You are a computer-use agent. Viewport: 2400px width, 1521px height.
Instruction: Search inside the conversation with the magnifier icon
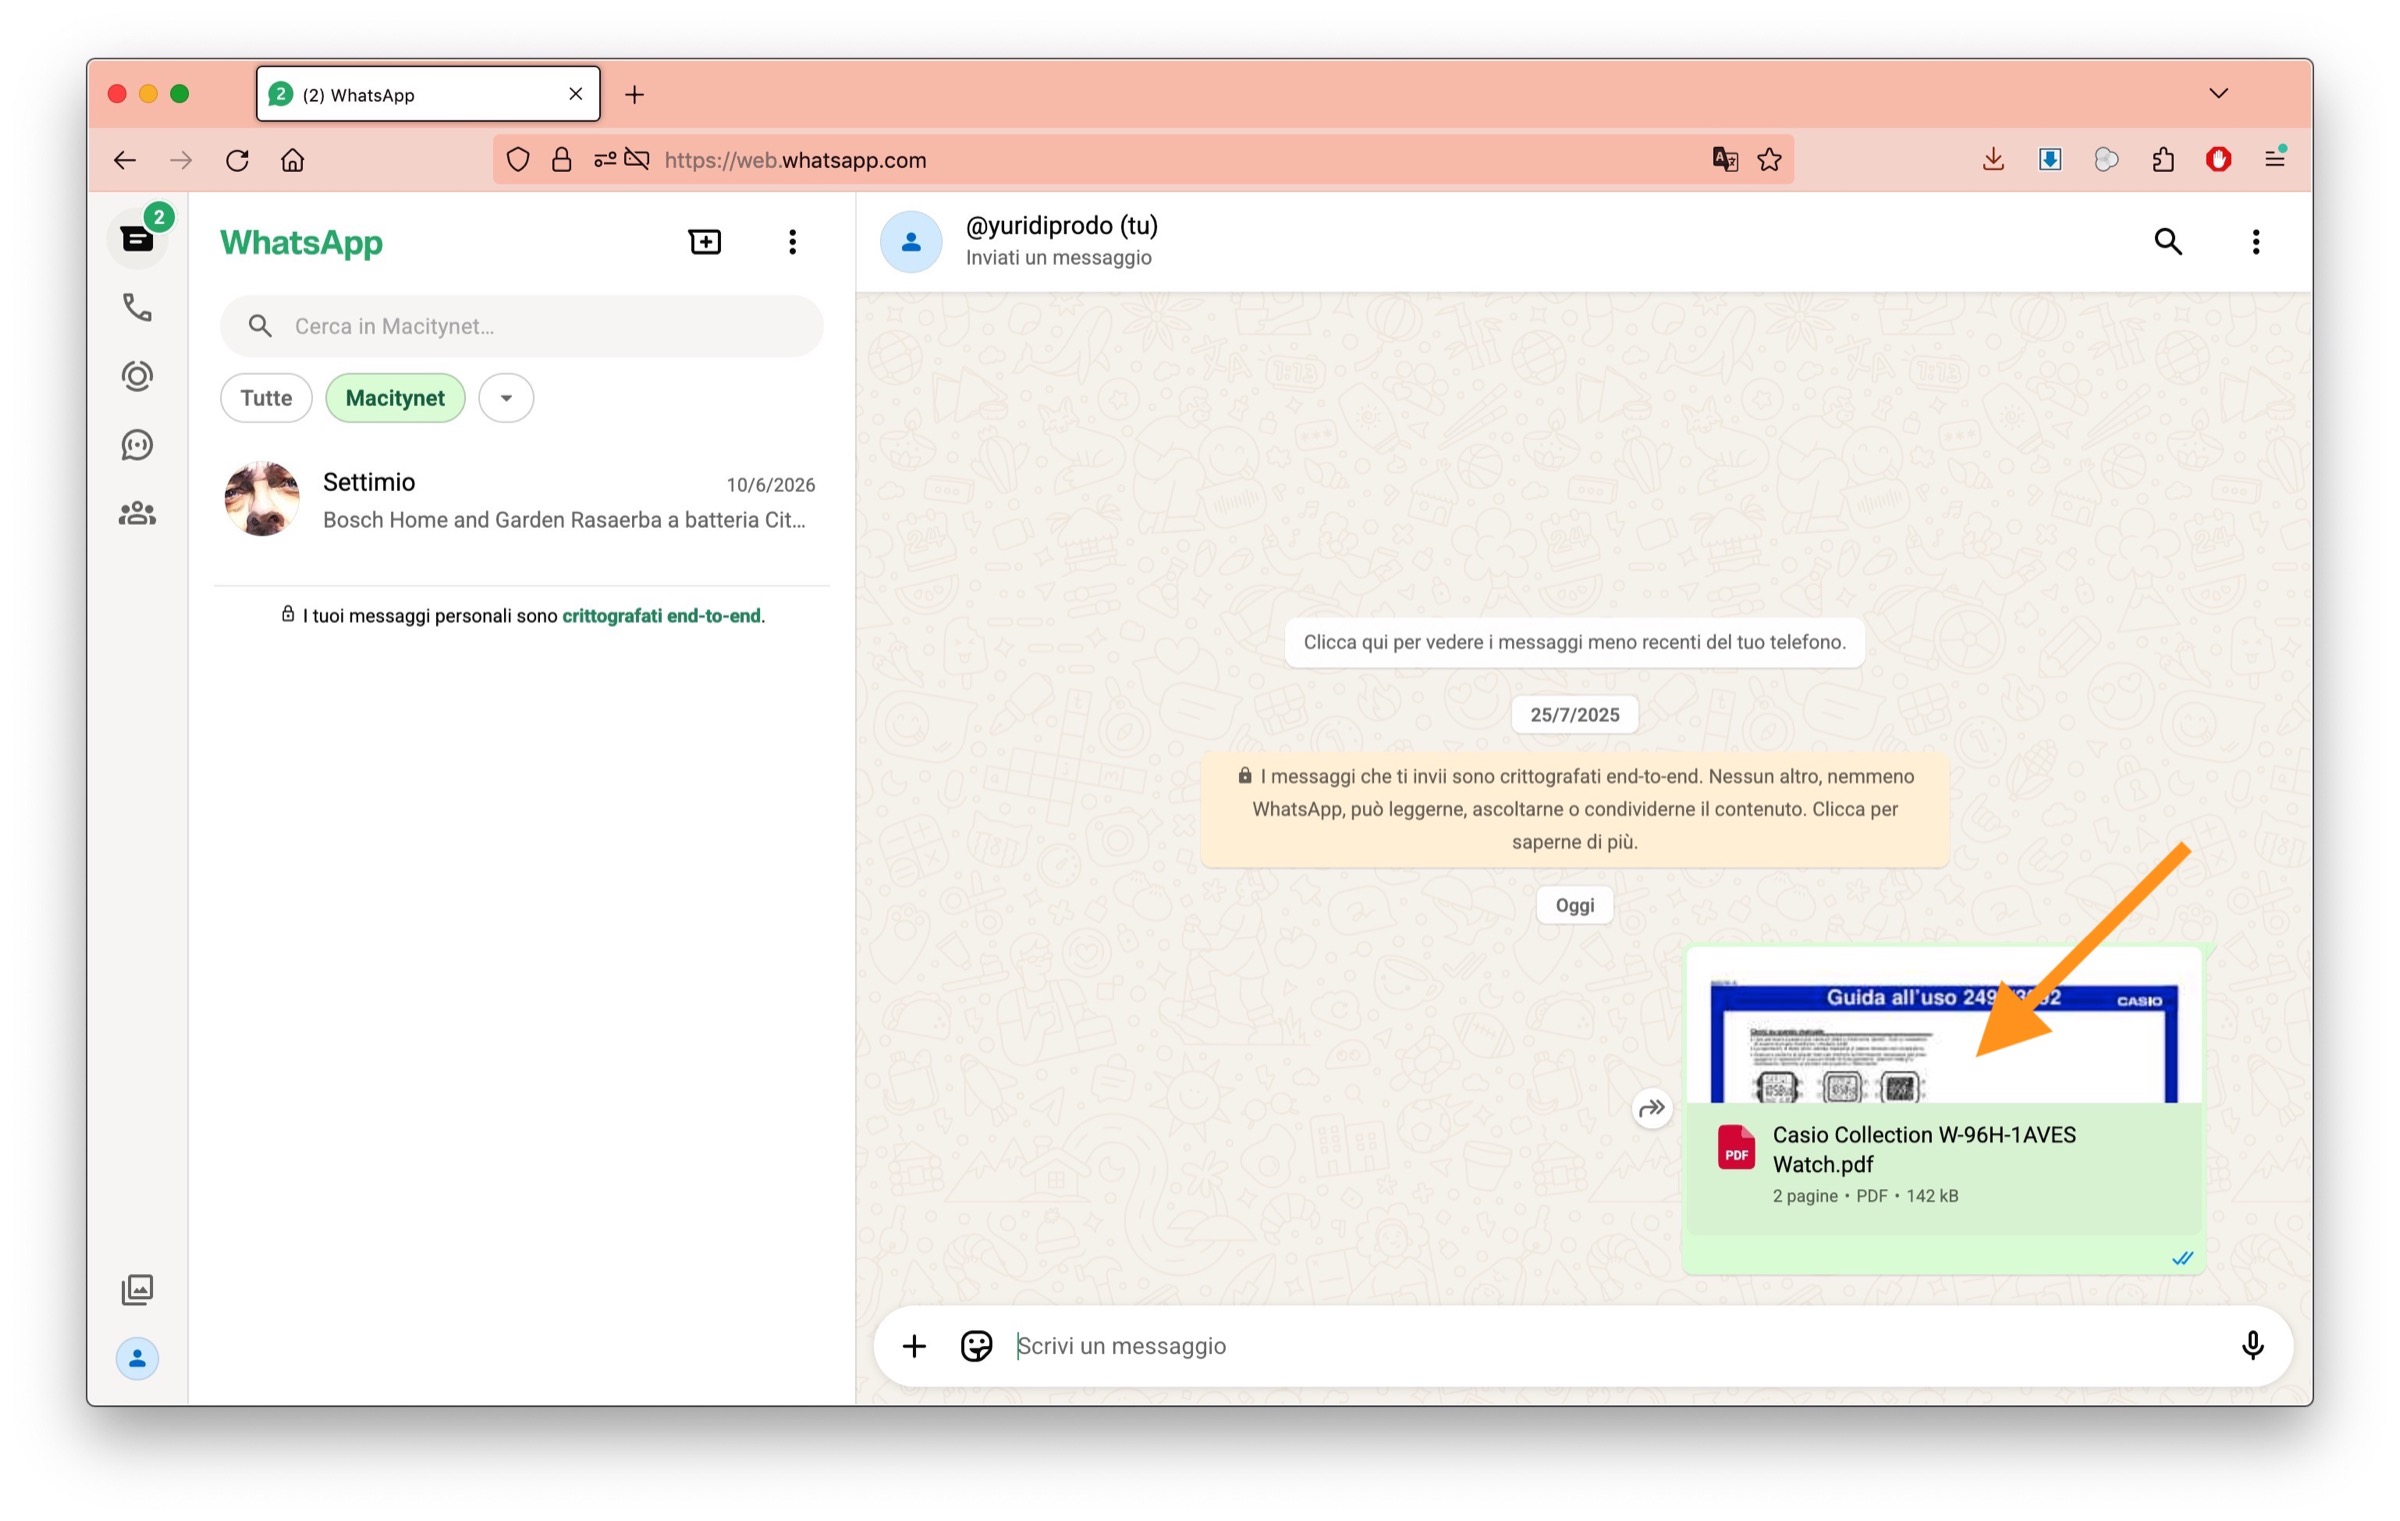[x=2168, y=242]
